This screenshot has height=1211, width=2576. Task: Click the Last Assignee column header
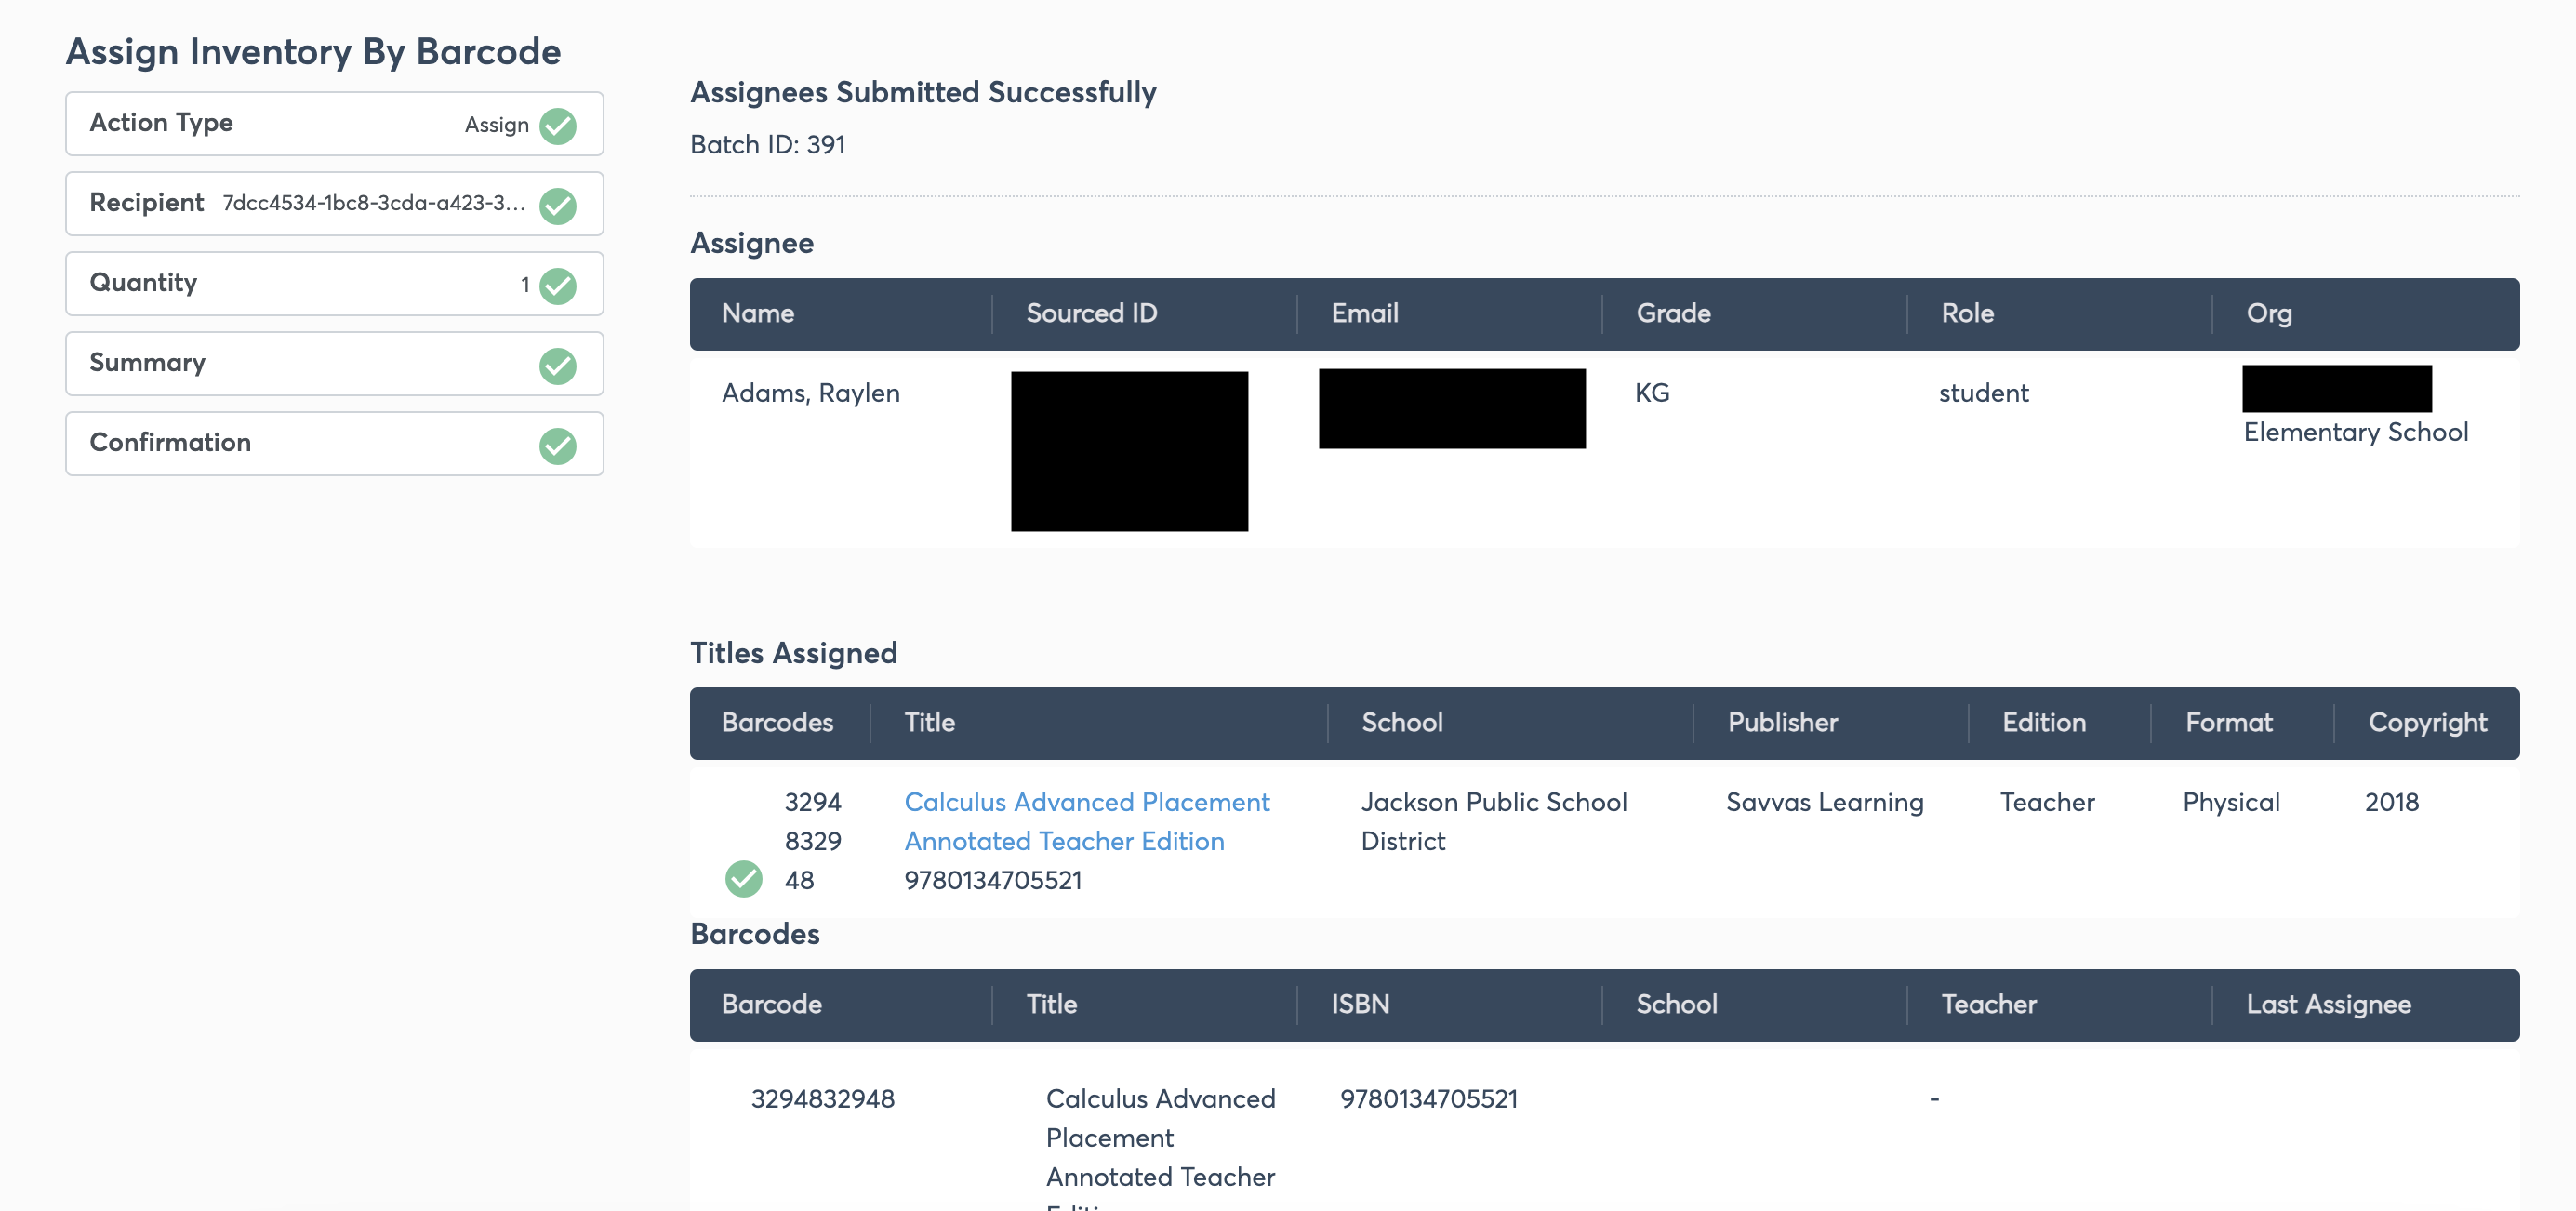2328,1004
